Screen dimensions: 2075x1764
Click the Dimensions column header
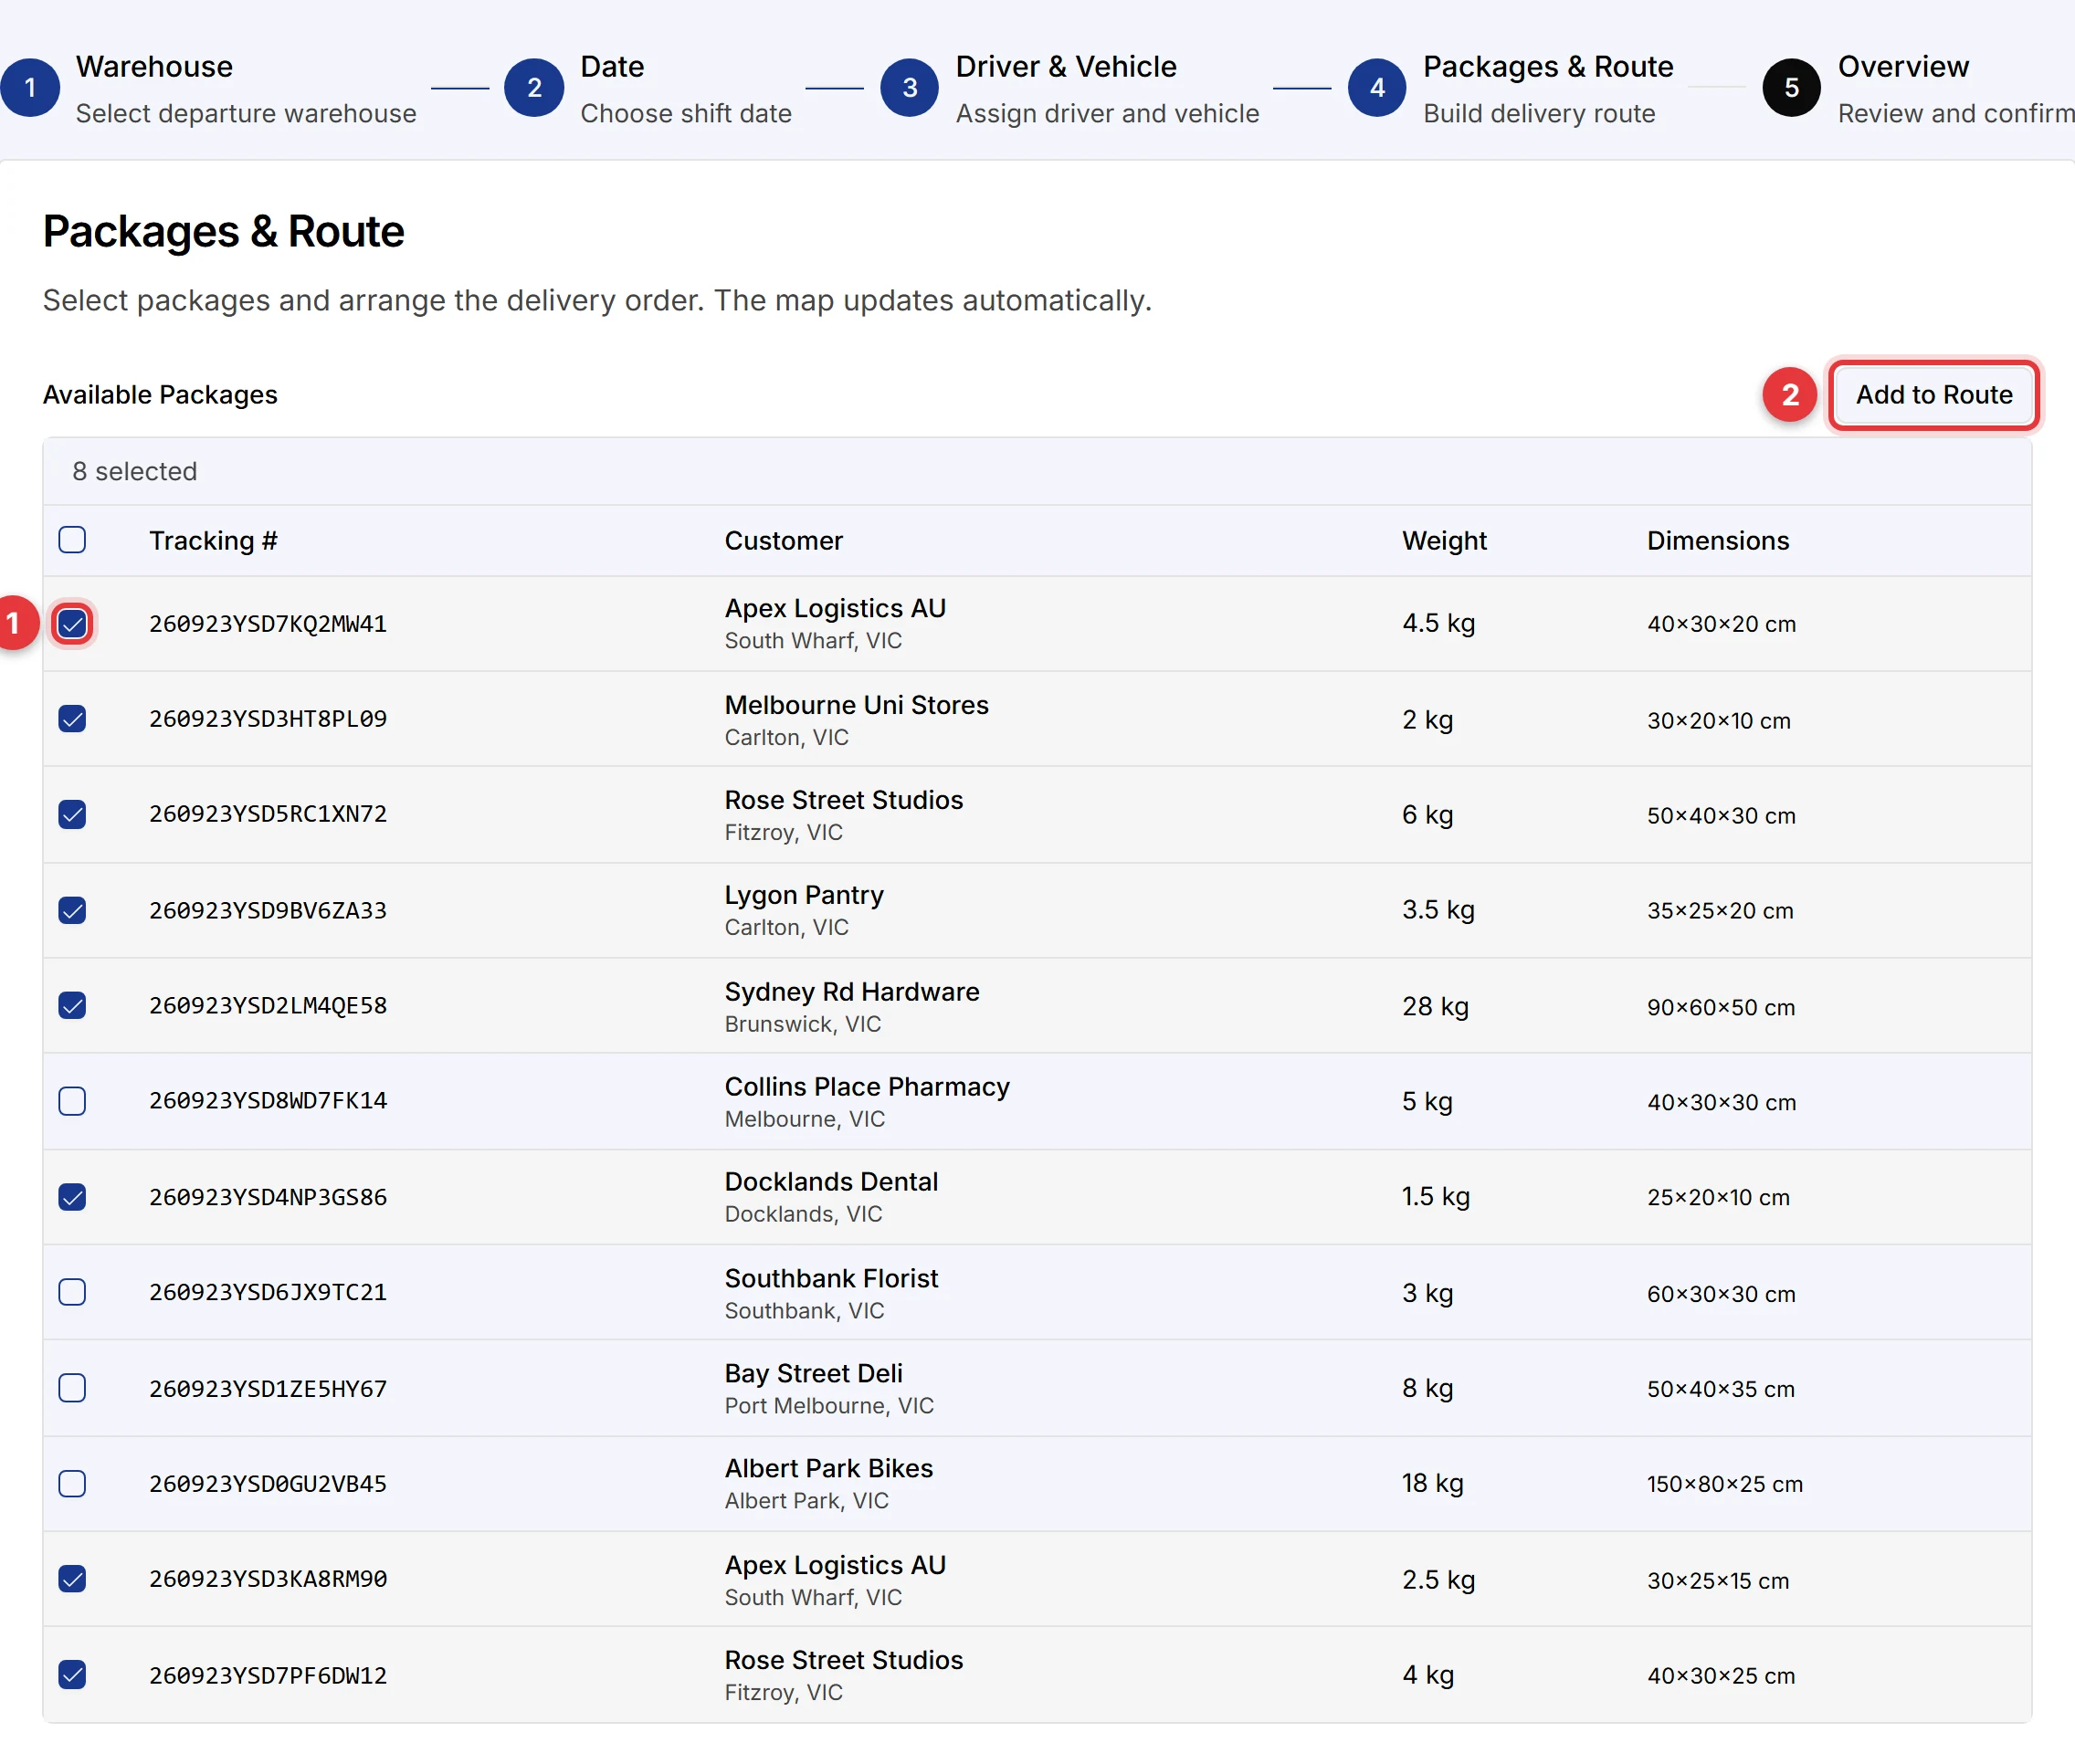[1718, 541]
